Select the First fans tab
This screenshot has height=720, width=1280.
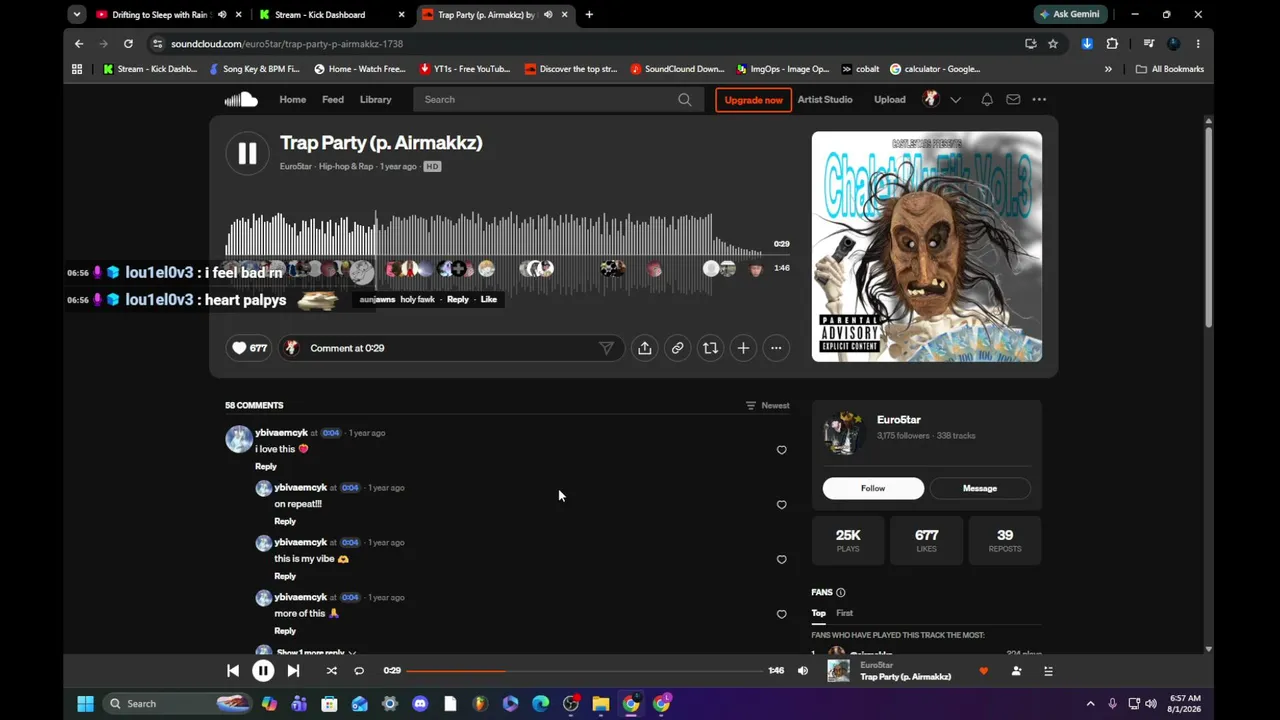coord(845,613)
